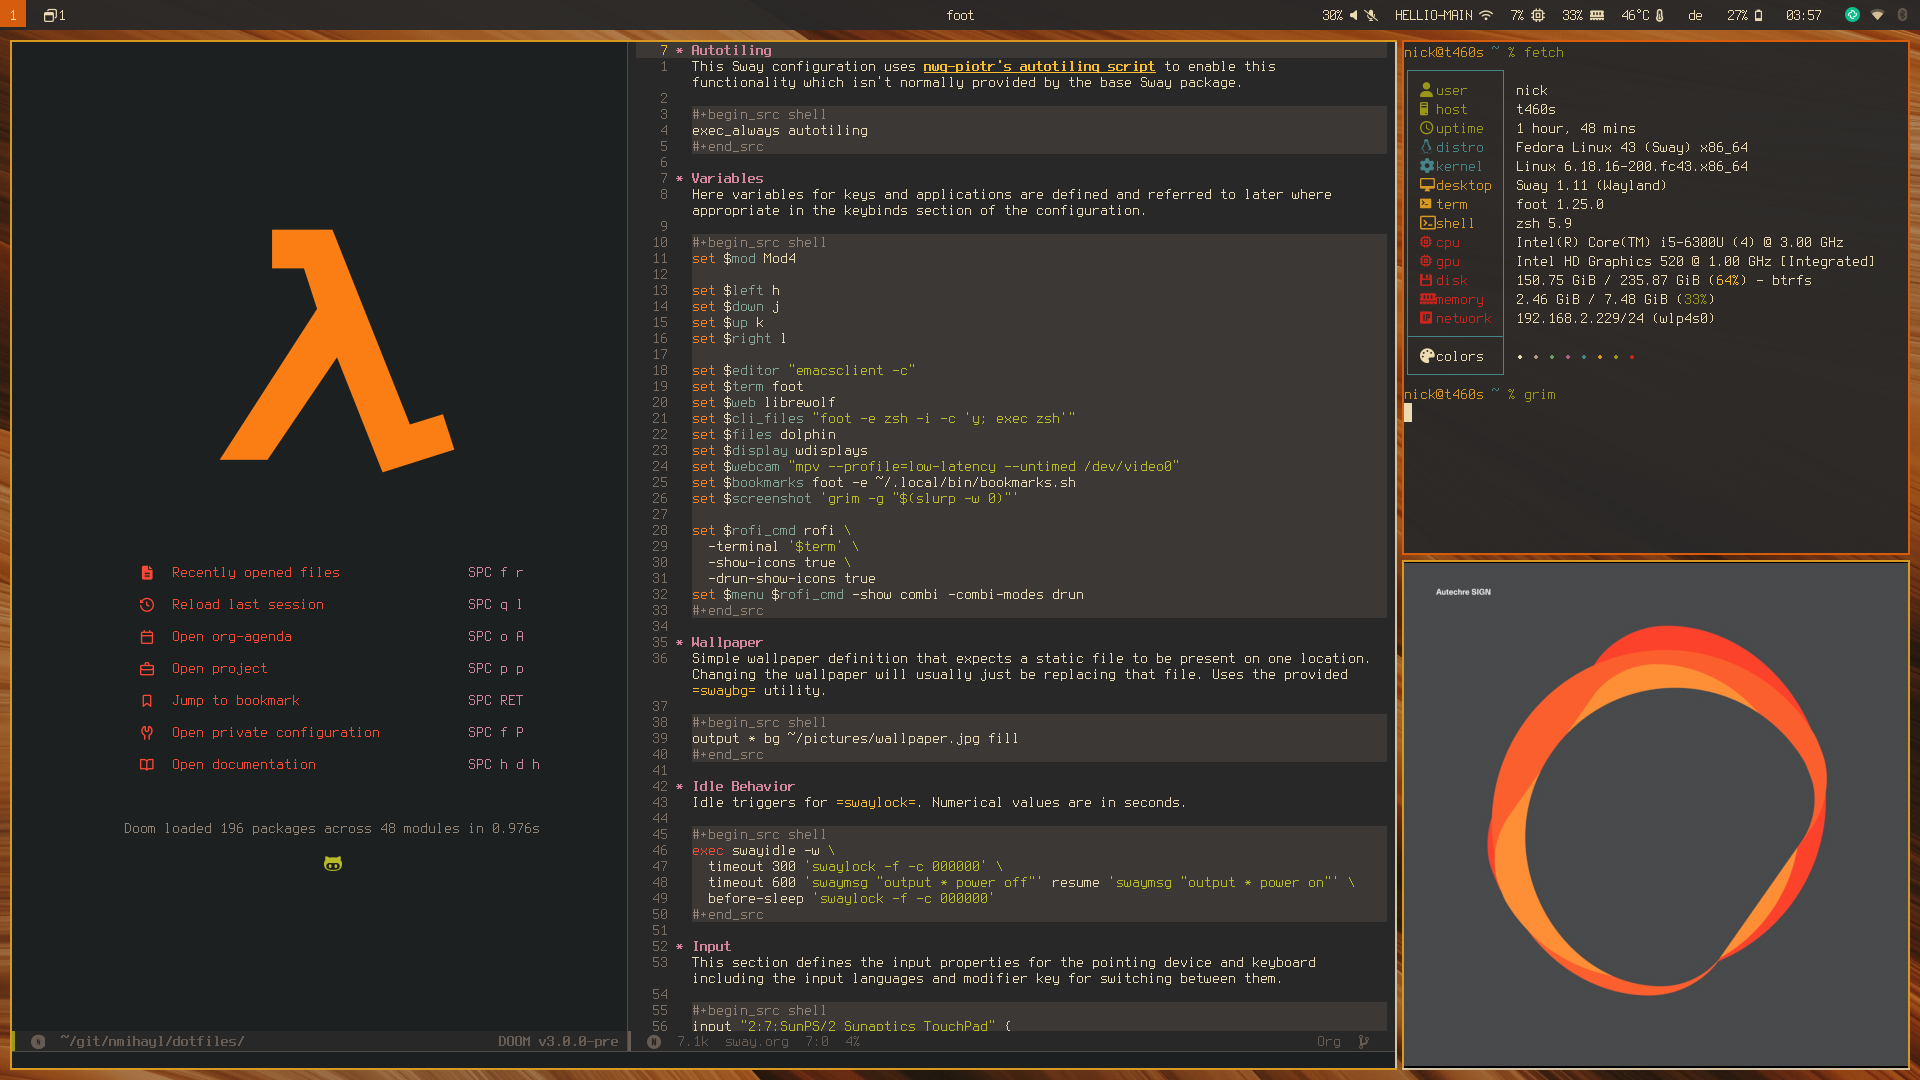Click the fetch colors palette dots
Viewport: 1920px width, 1080px height.
(1575, 356)
